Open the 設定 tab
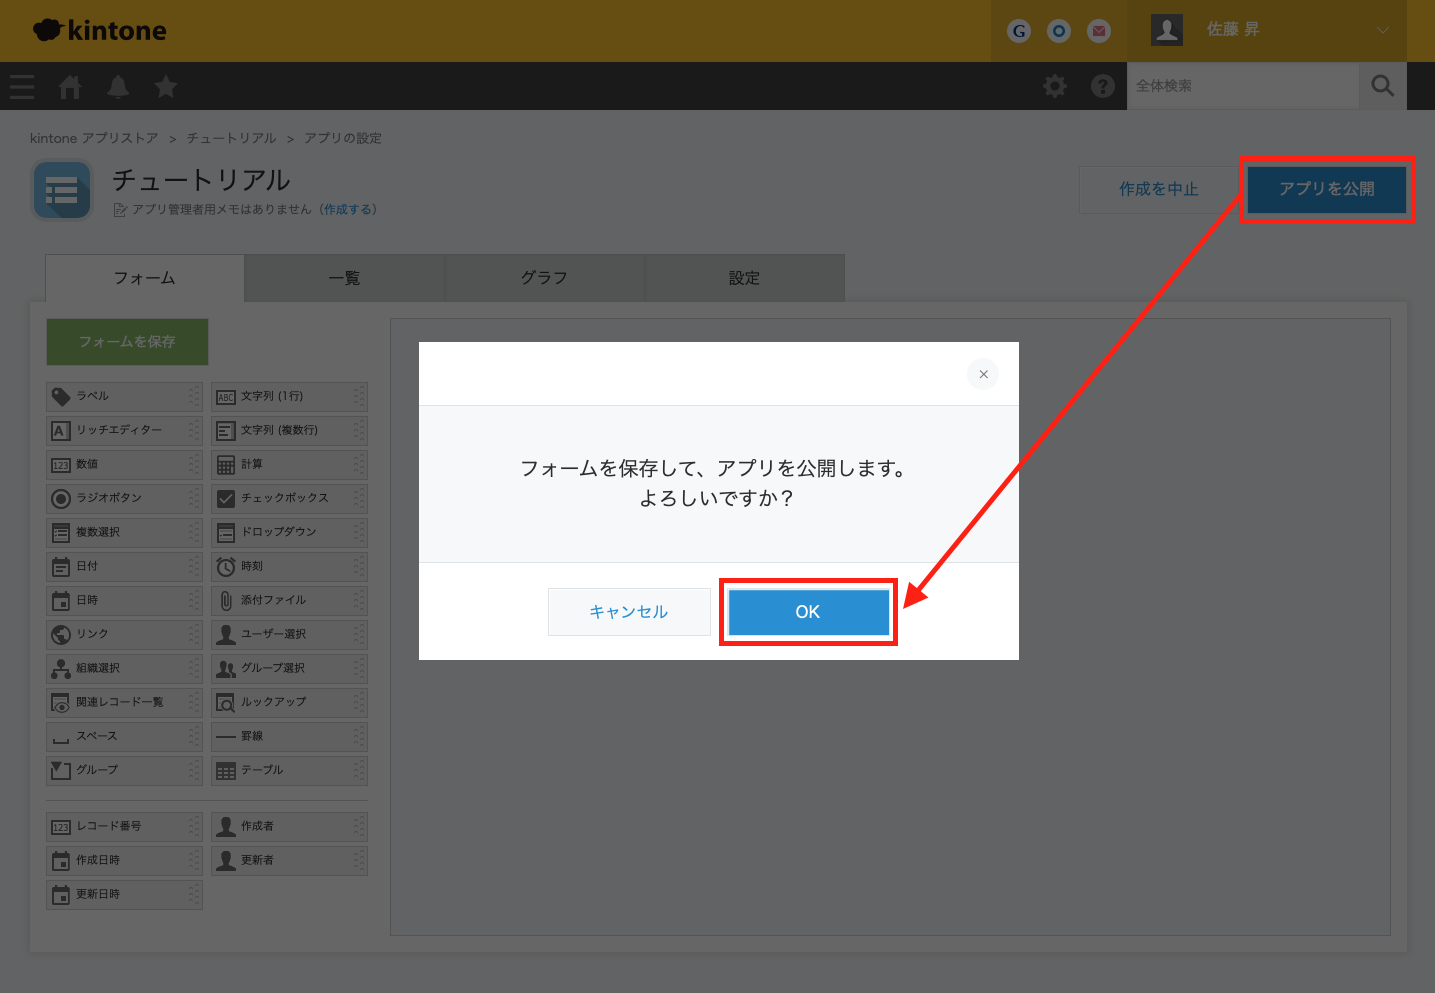This screenshot has width=1435, height=993. click(744, 278)
